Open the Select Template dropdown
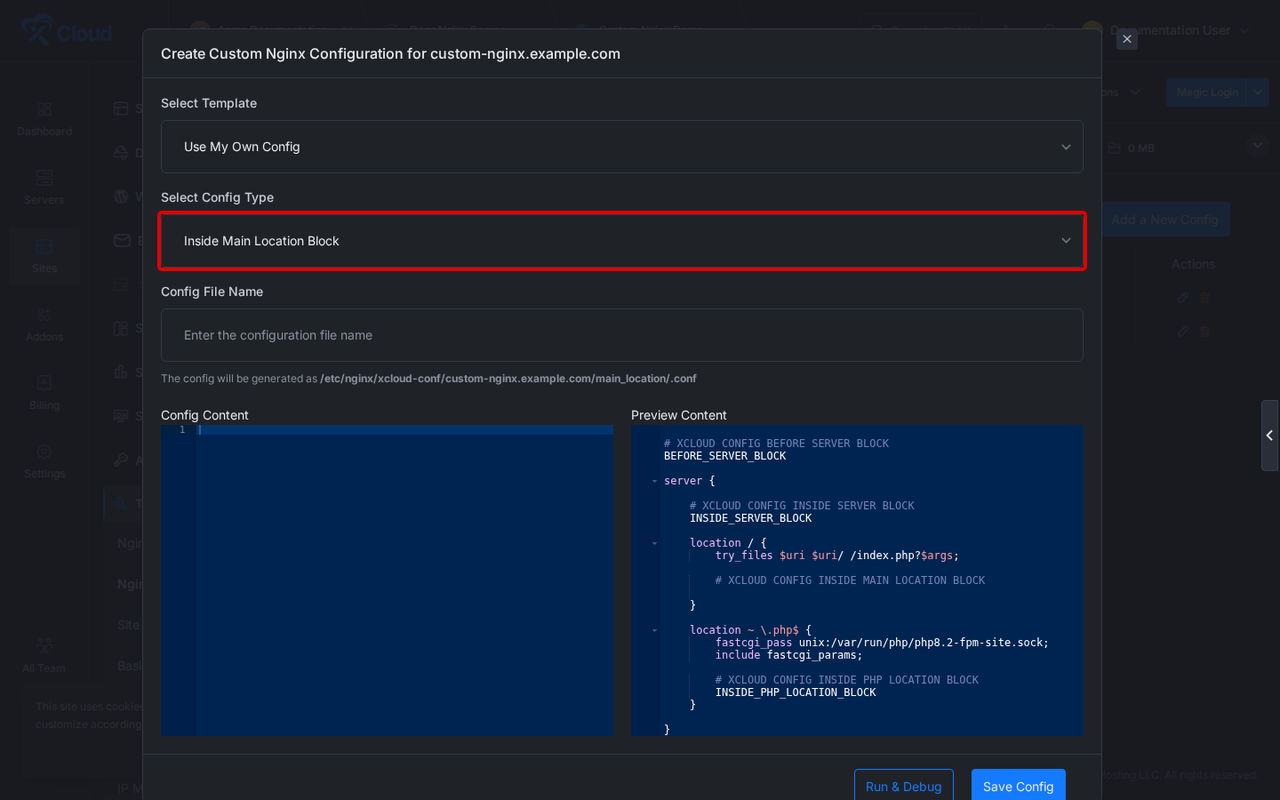 [622, 147]
